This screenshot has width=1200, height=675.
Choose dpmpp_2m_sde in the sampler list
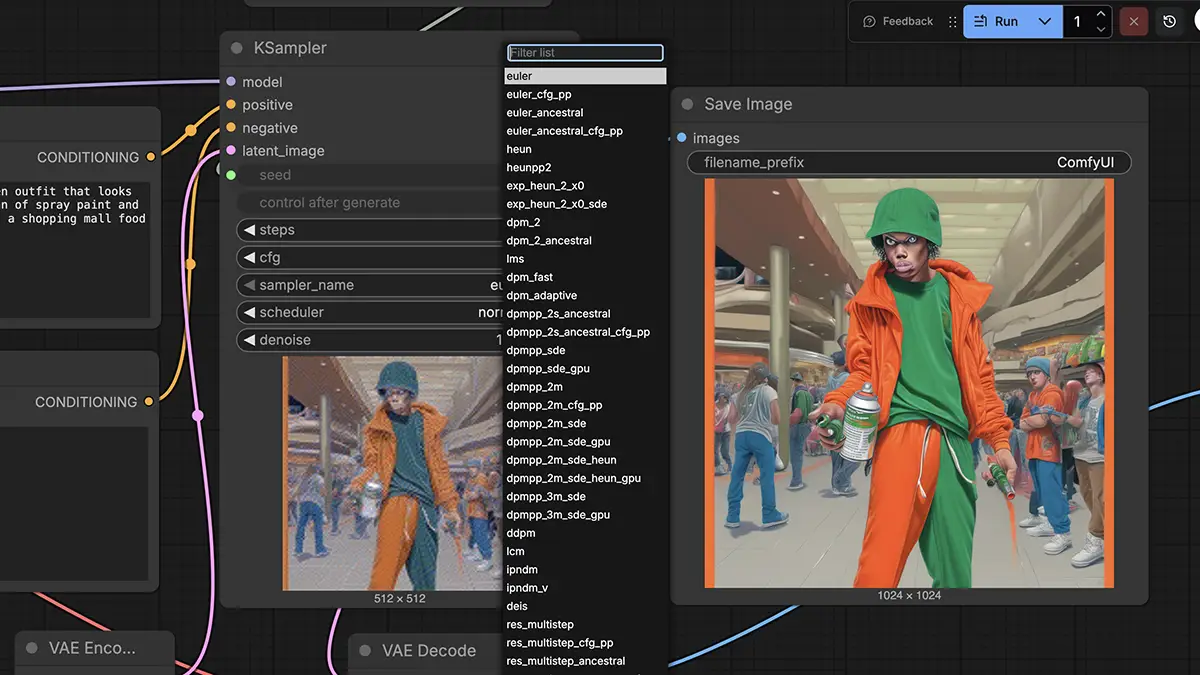[x=546, y=424]
